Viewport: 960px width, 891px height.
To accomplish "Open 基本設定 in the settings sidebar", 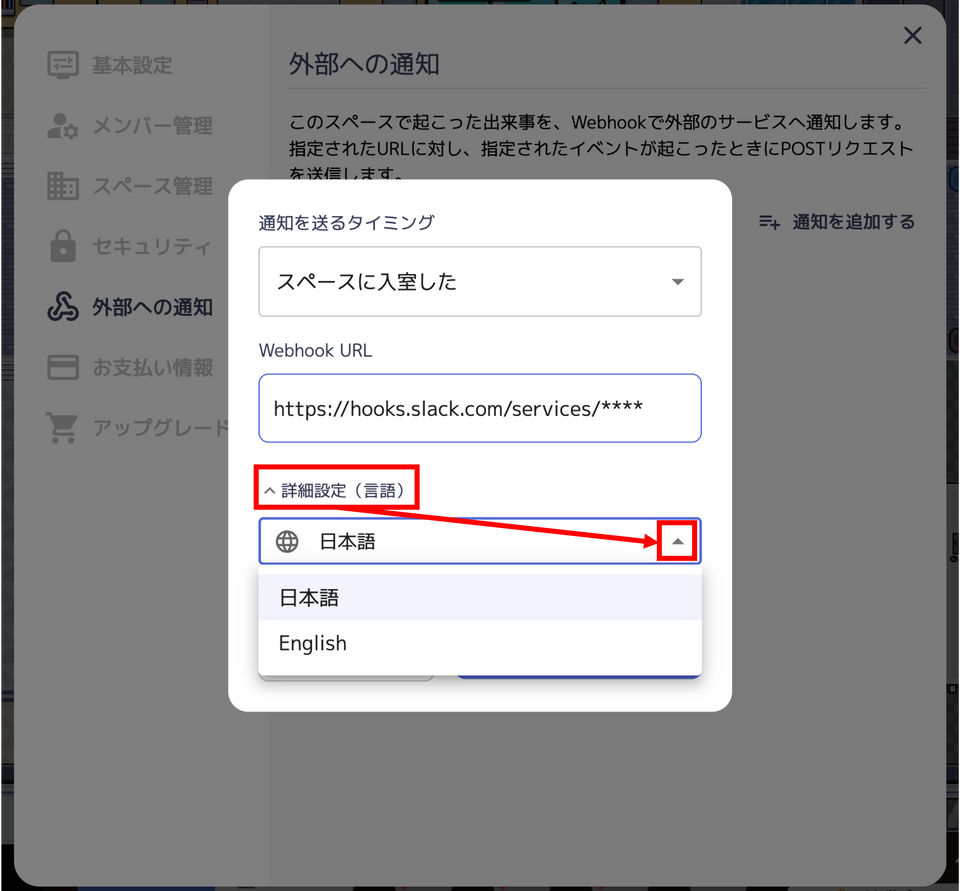I will point(111,64).
